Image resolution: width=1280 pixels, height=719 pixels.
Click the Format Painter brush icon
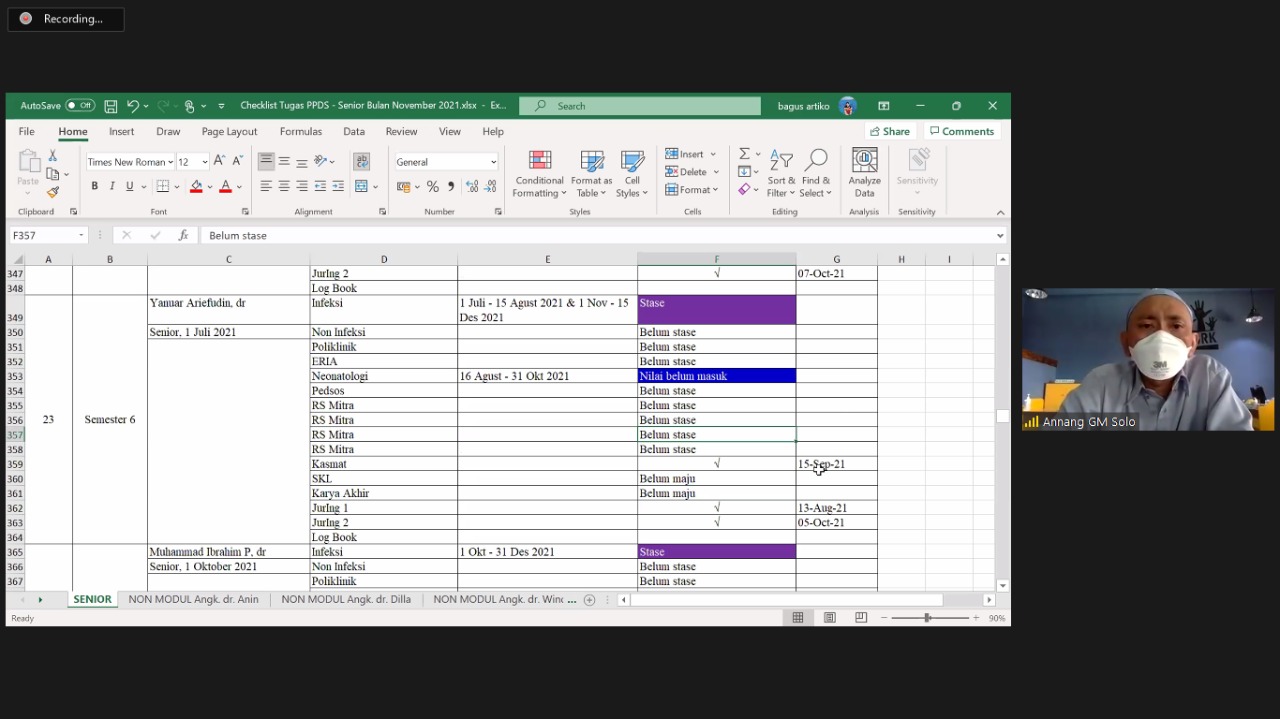click(53, 192)
